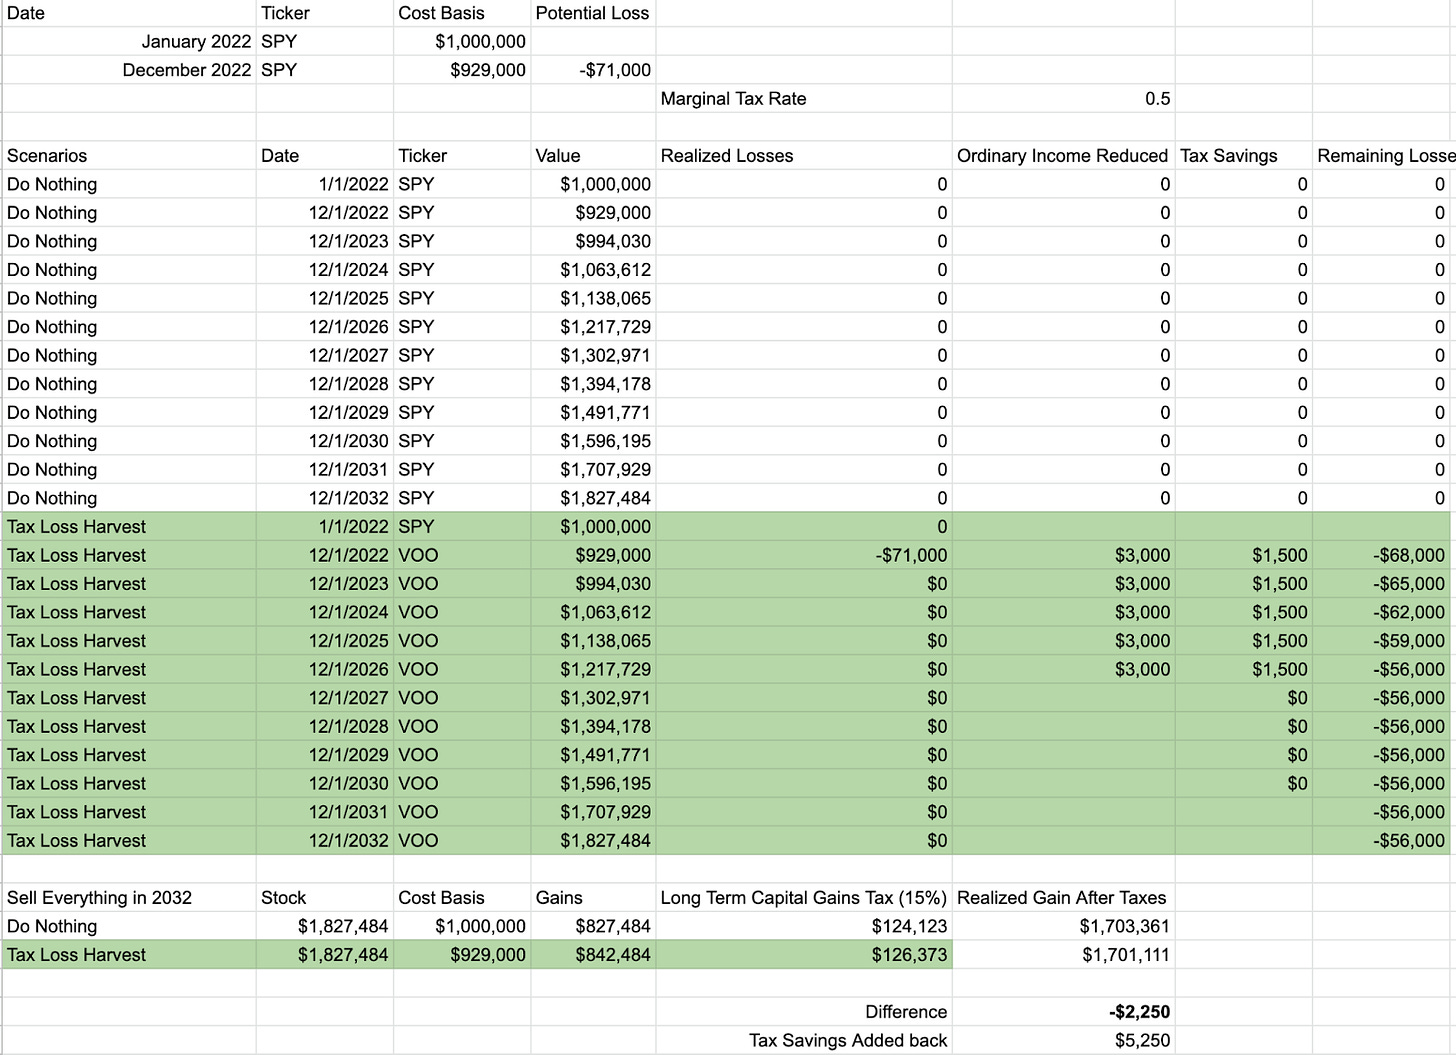Viewport: 1456px width, 1055px height.
Task: Click the $1,703,361 realized gain cell
Action: (x=1064, y=926)
